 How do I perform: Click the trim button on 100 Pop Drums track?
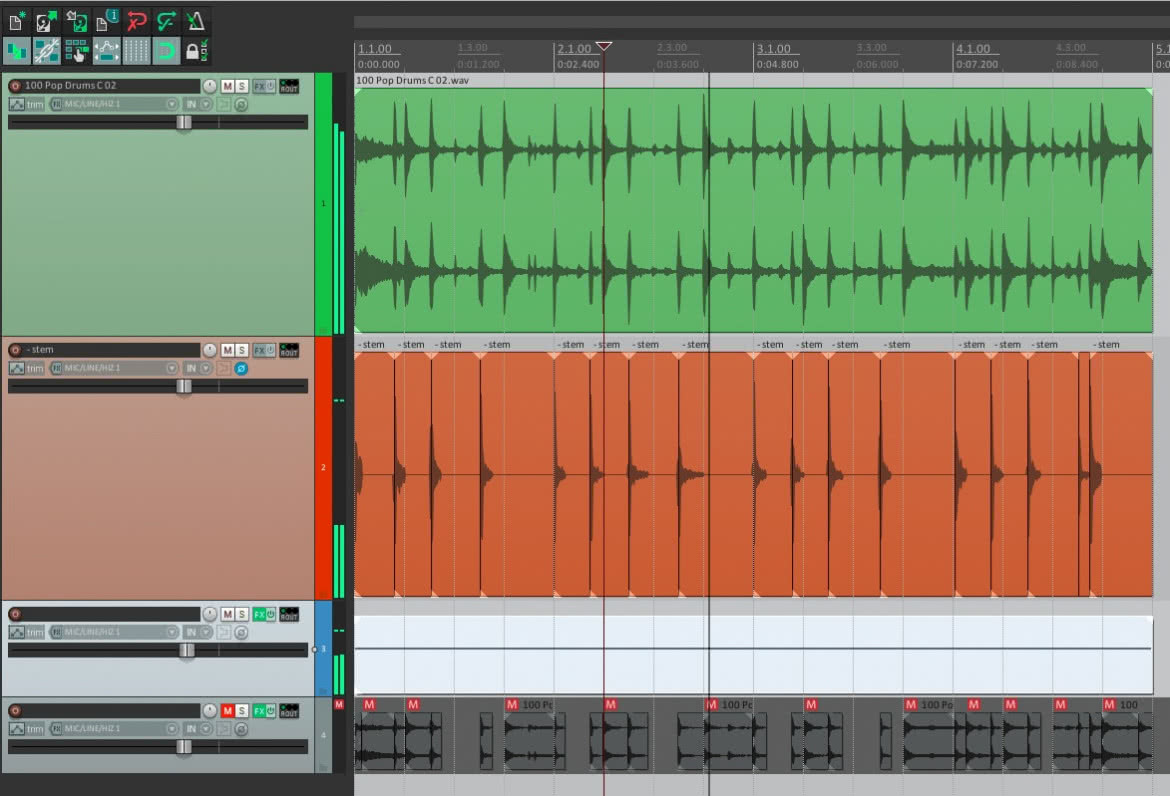point(35,104)
